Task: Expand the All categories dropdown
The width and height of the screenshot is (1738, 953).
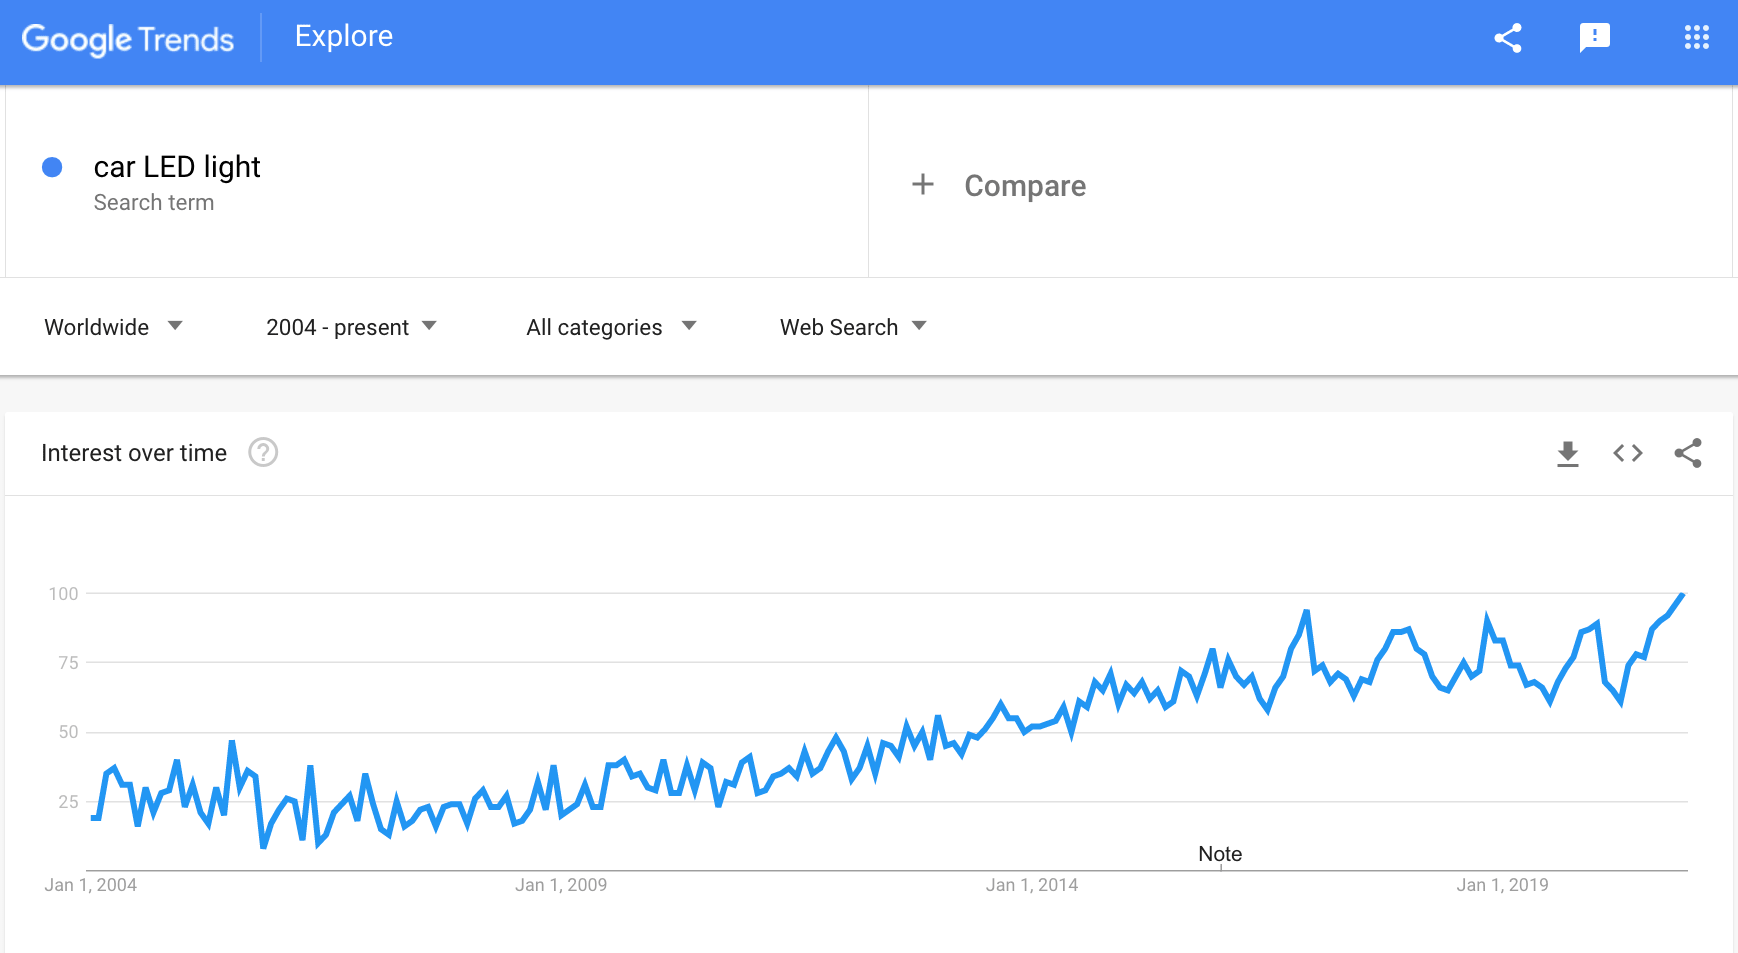Action: 611,327
